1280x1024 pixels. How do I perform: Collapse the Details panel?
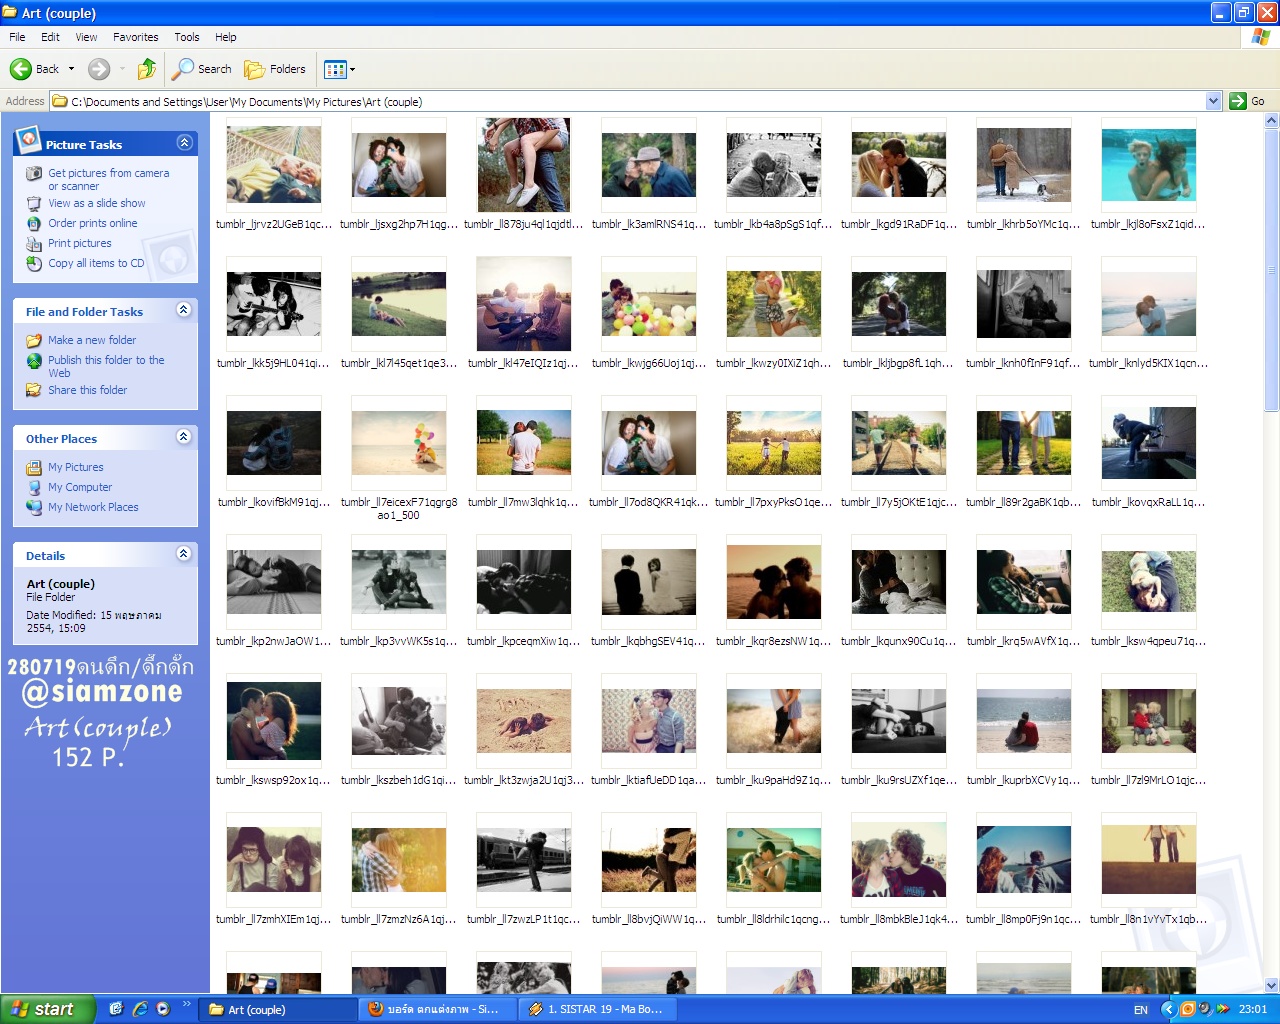tap(184, 554)
